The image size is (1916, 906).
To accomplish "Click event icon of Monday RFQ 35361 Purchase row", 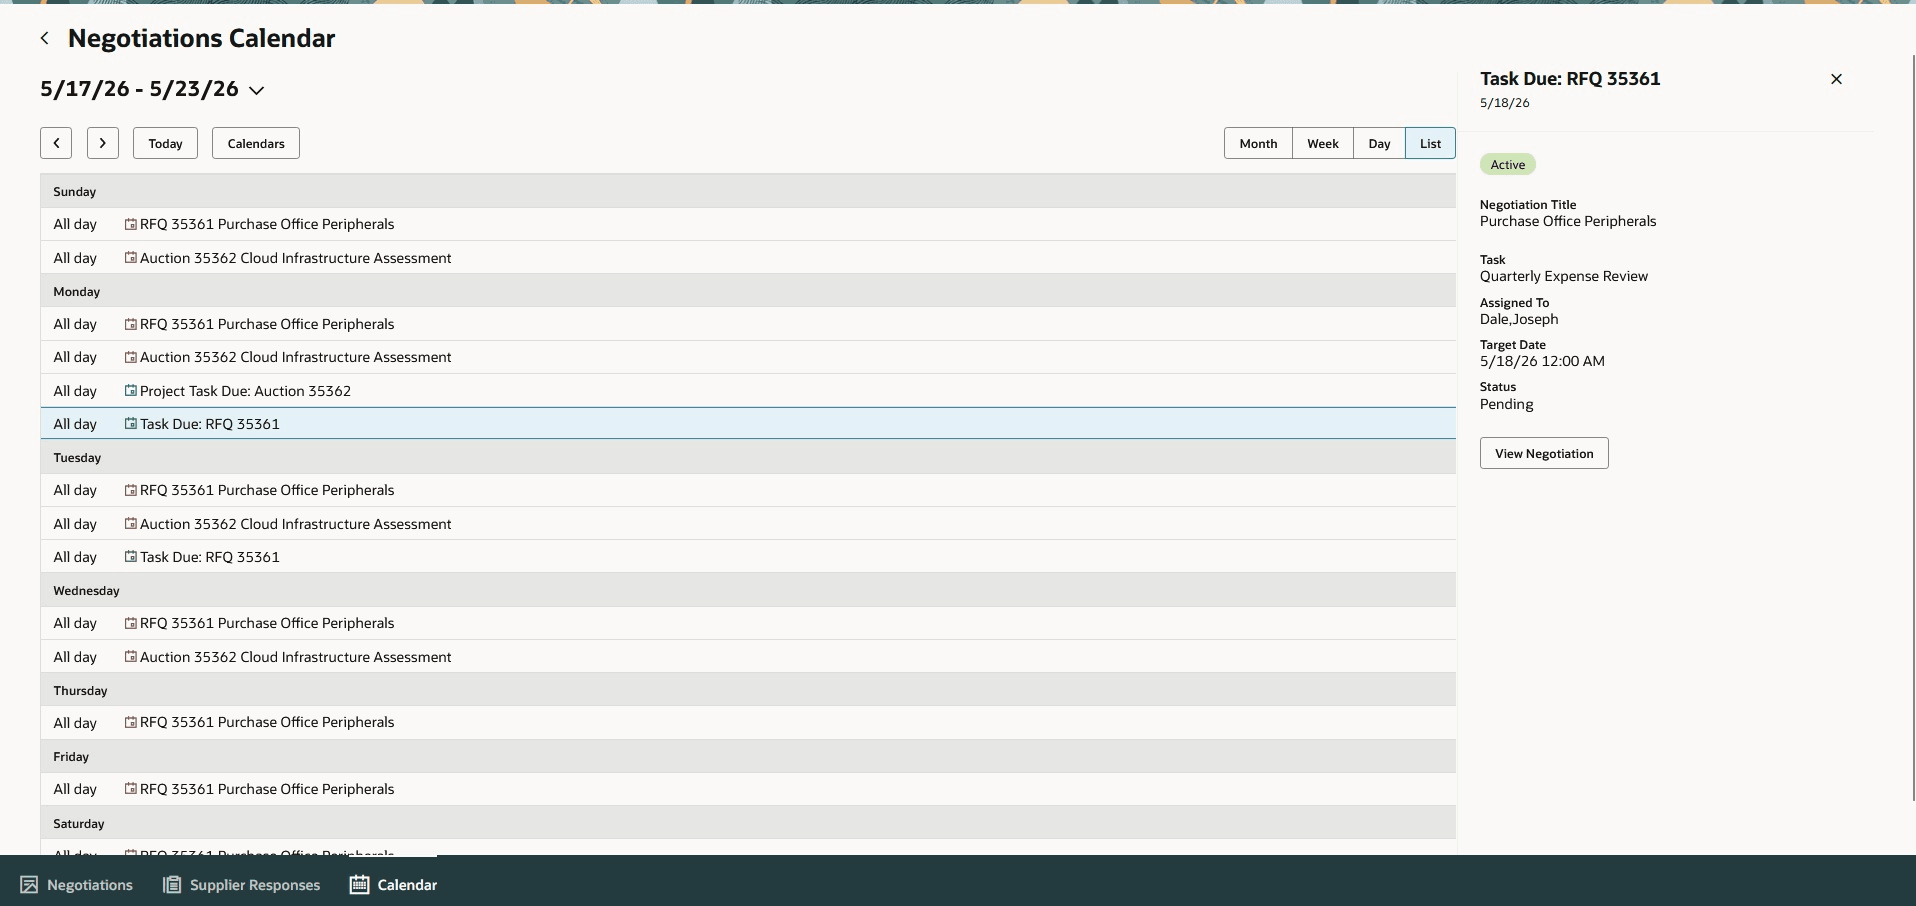I will pyautogui.click(x=130, y=324).
